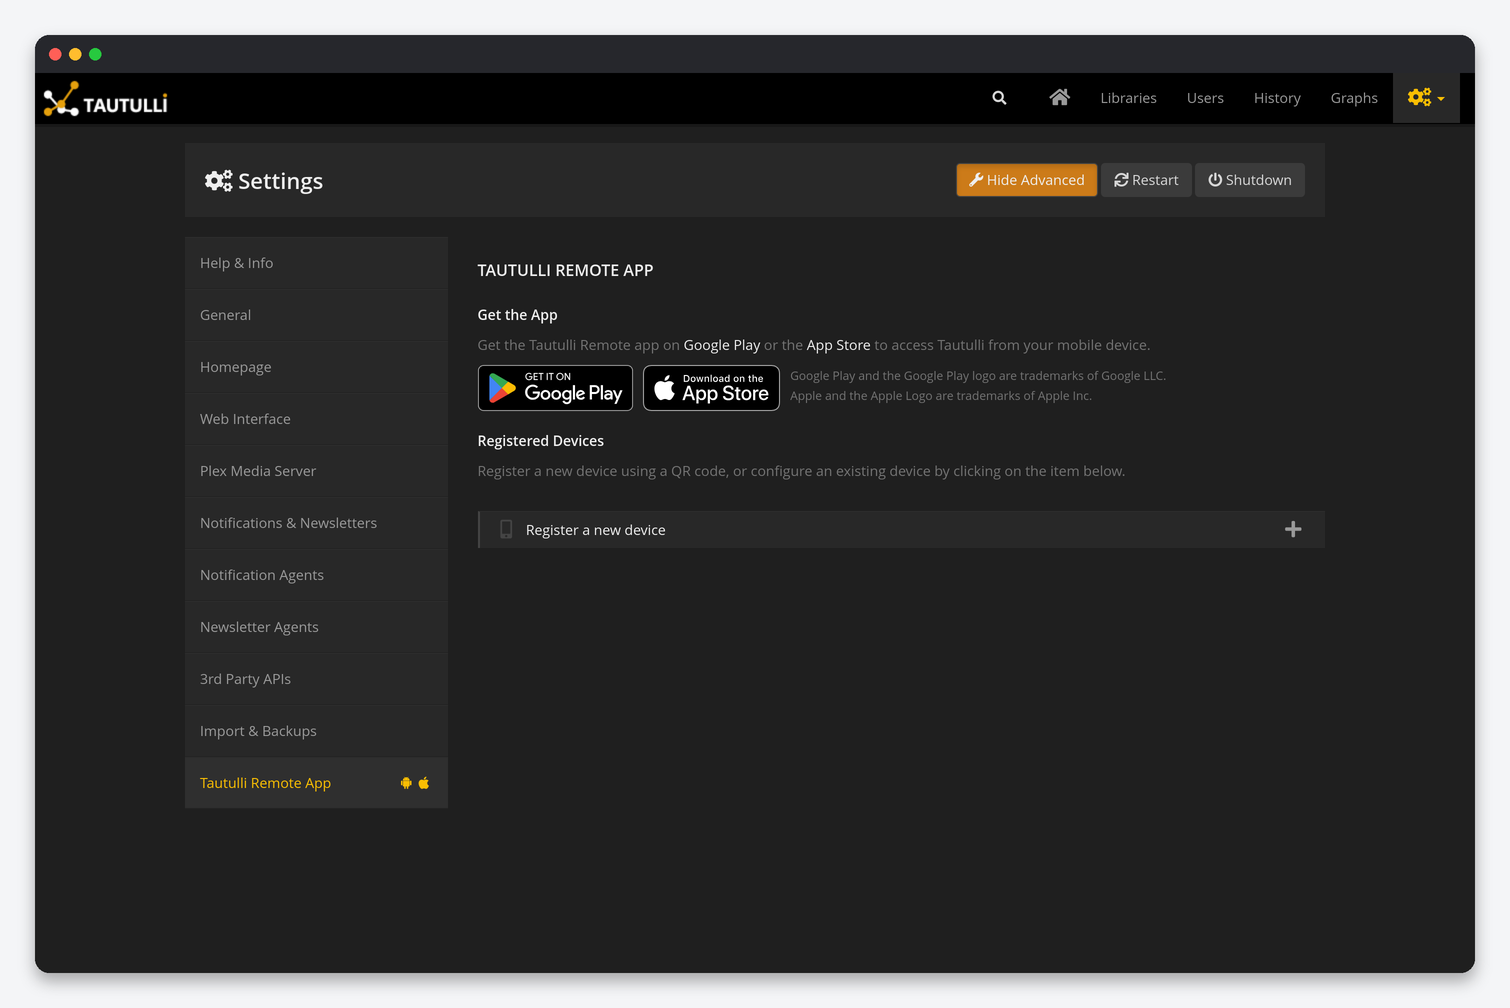Click the Shutdown button
Viewport: 1510px width, 1008px height.
[1250, 180]
